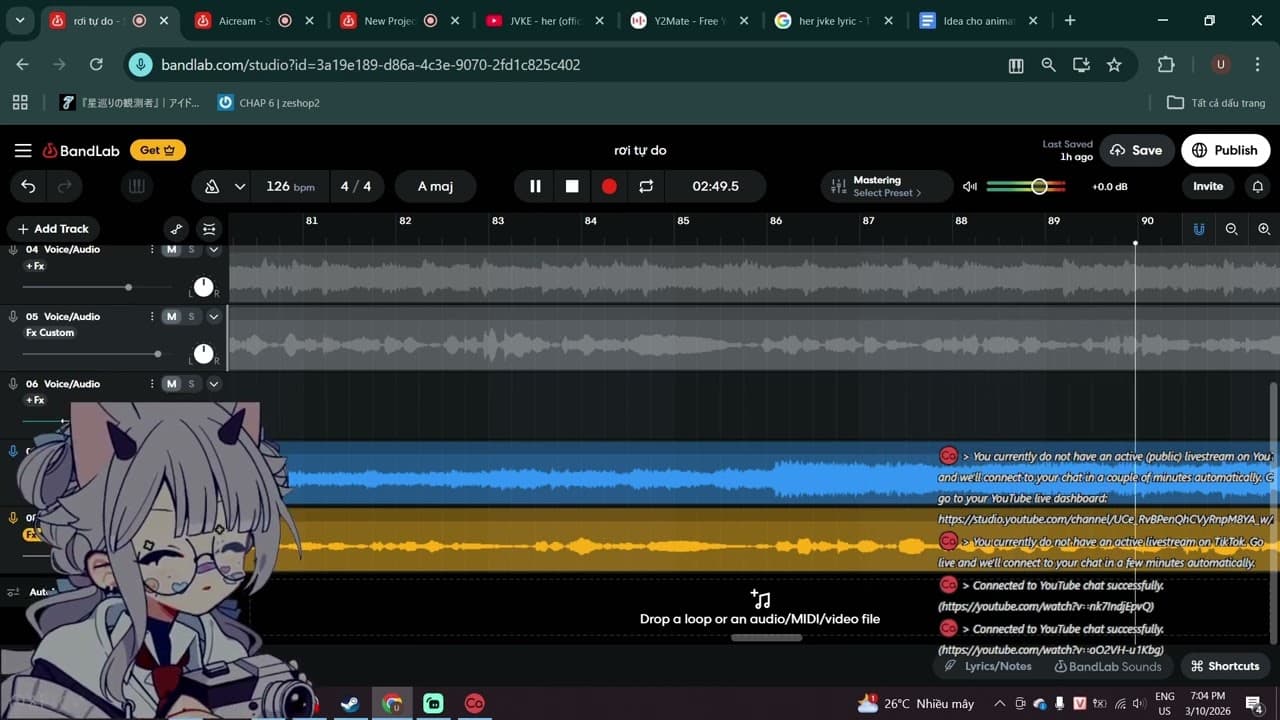Image resolution: width=1280 pixels, height=720 pixels.
Task: Open the Shortcuts panel
Action: pyautogui.click(x=1225, y=666)
